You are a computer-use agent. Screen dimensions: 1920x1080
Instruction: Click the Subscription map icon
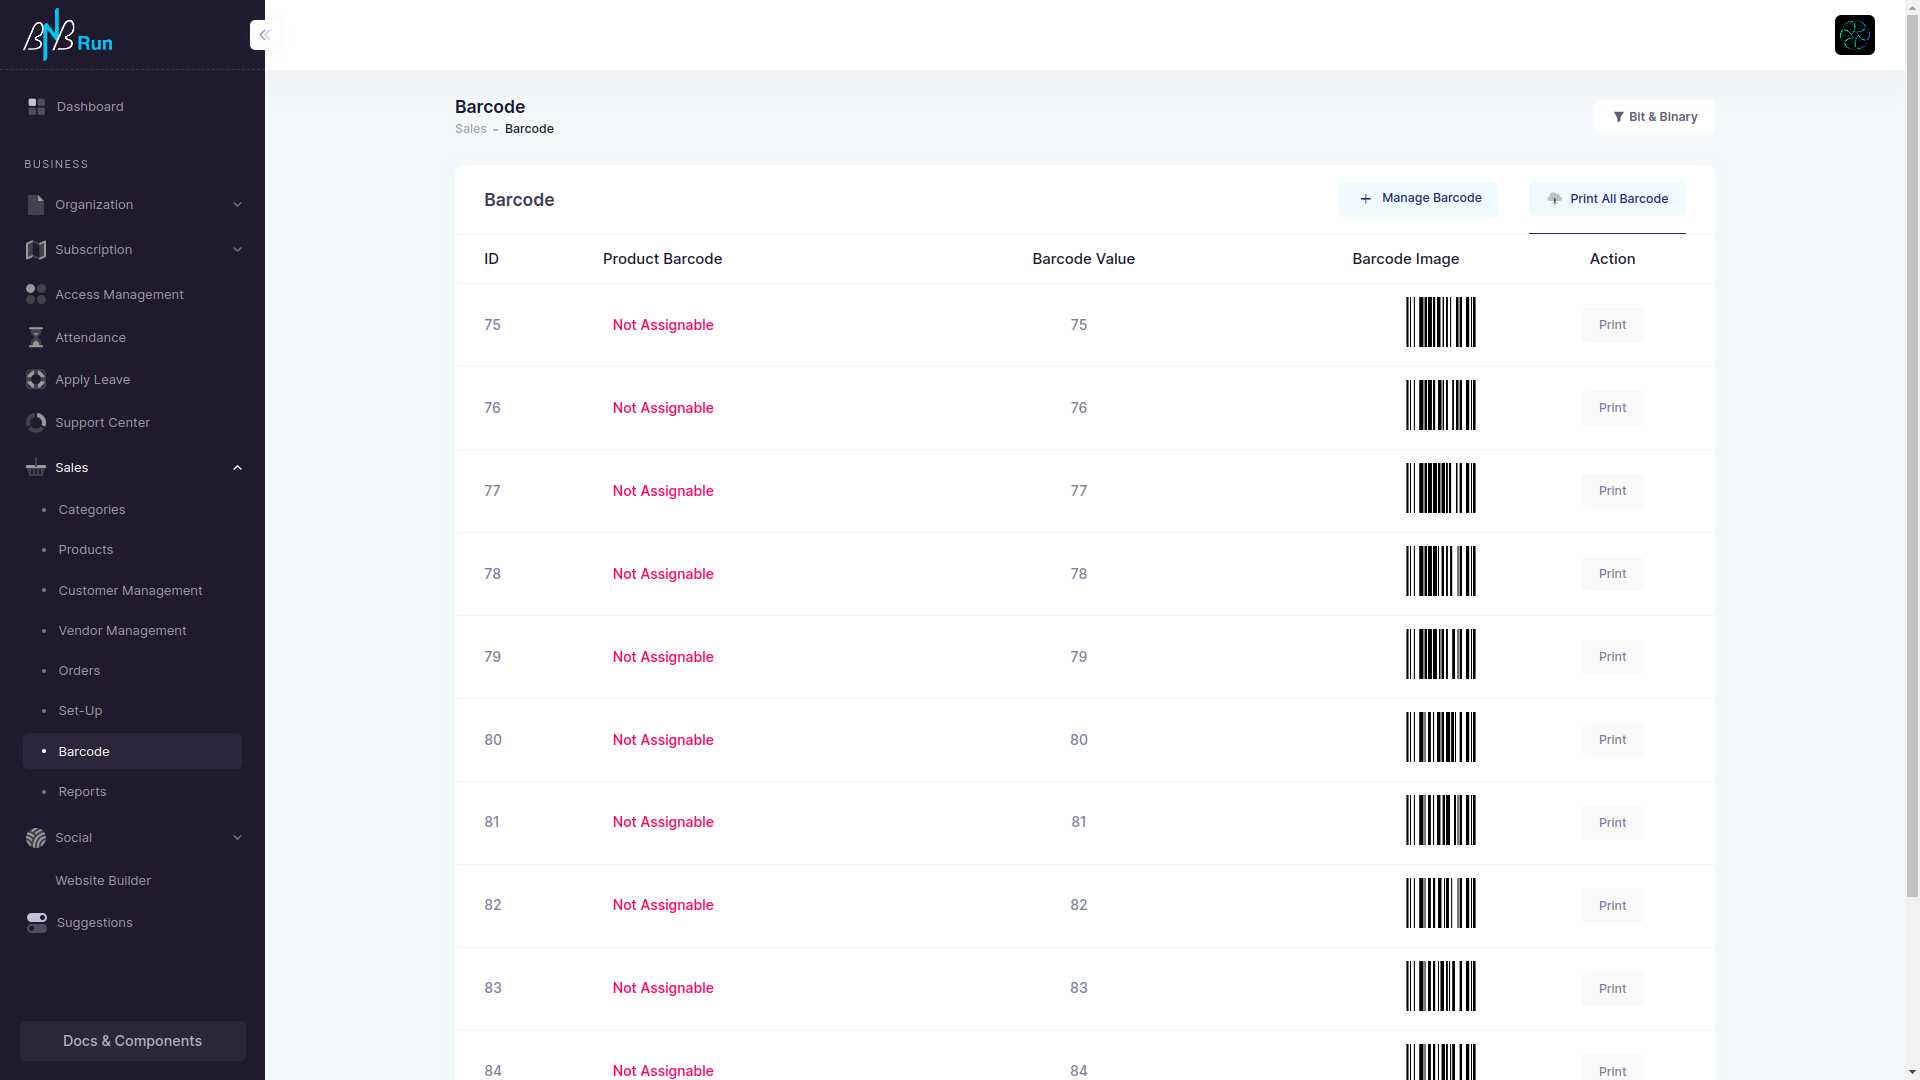coord(36,250)
